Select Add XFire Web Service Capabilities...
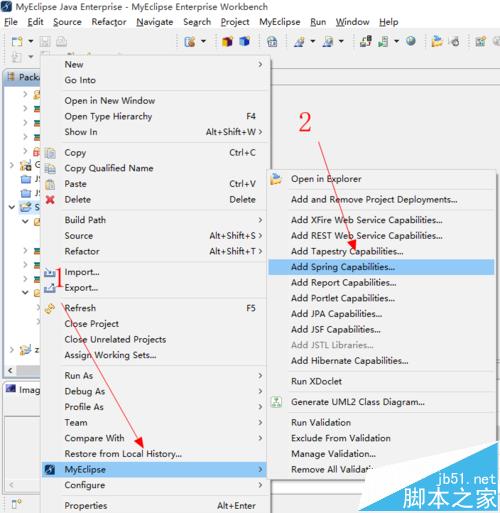This screenshot has height=513, width=500. click(381, 220)
